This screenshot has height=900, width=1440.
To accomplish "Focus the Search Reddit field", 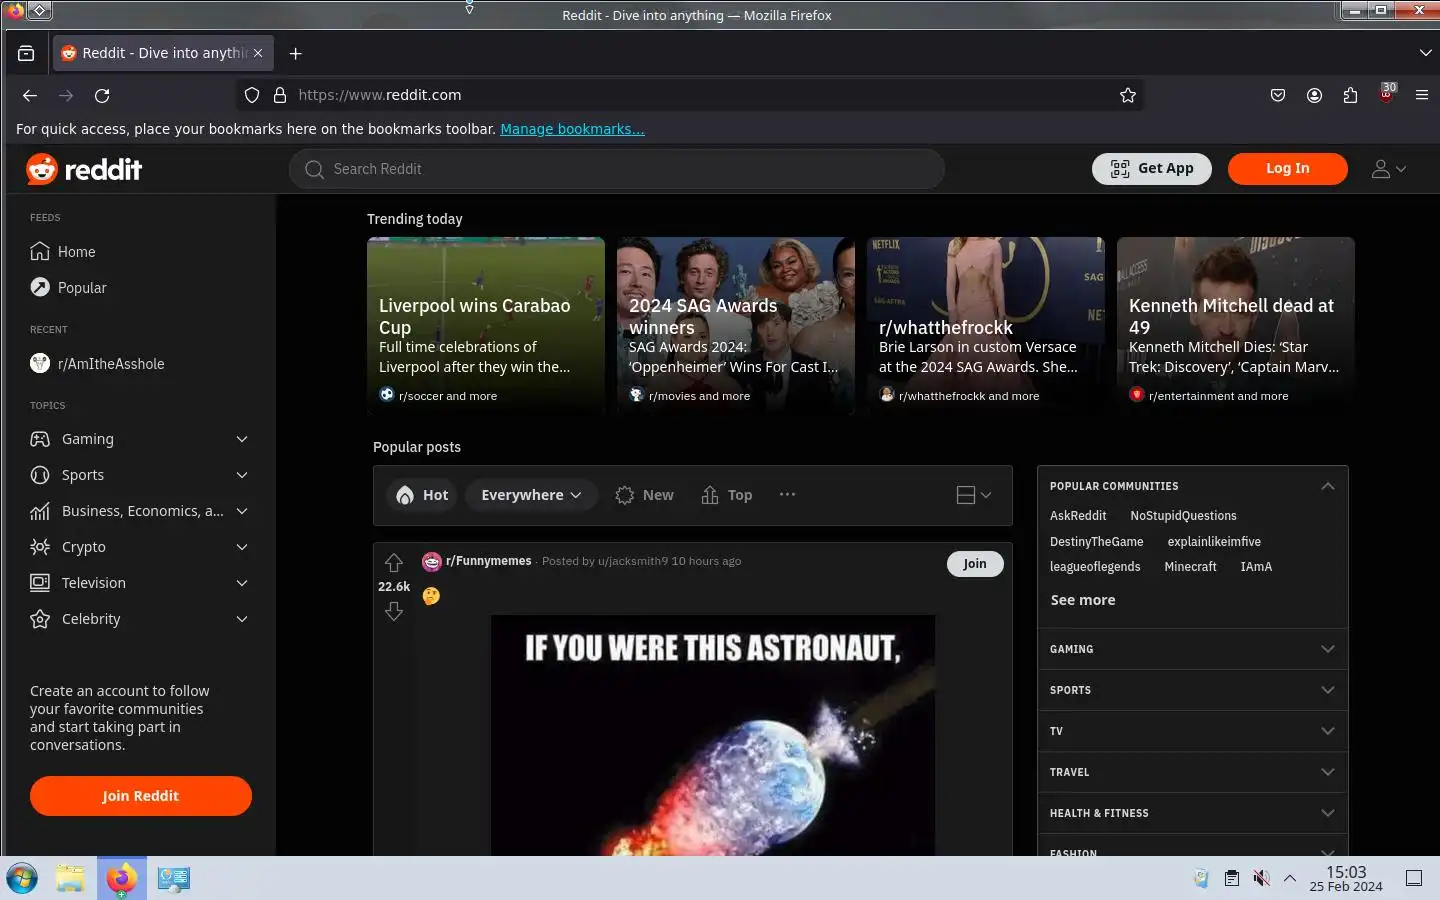I will [617, 169].
